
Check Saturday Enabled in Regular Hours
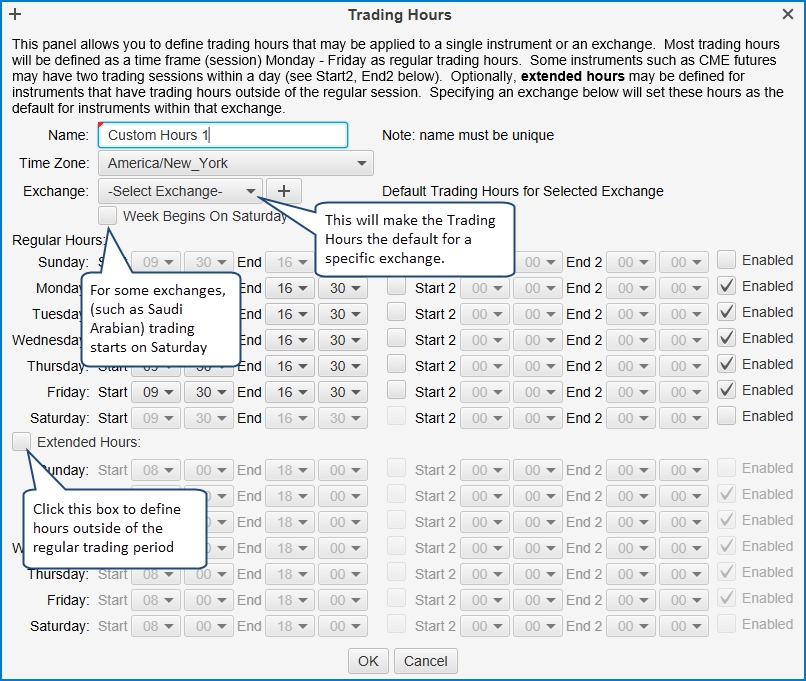(726, 416)
